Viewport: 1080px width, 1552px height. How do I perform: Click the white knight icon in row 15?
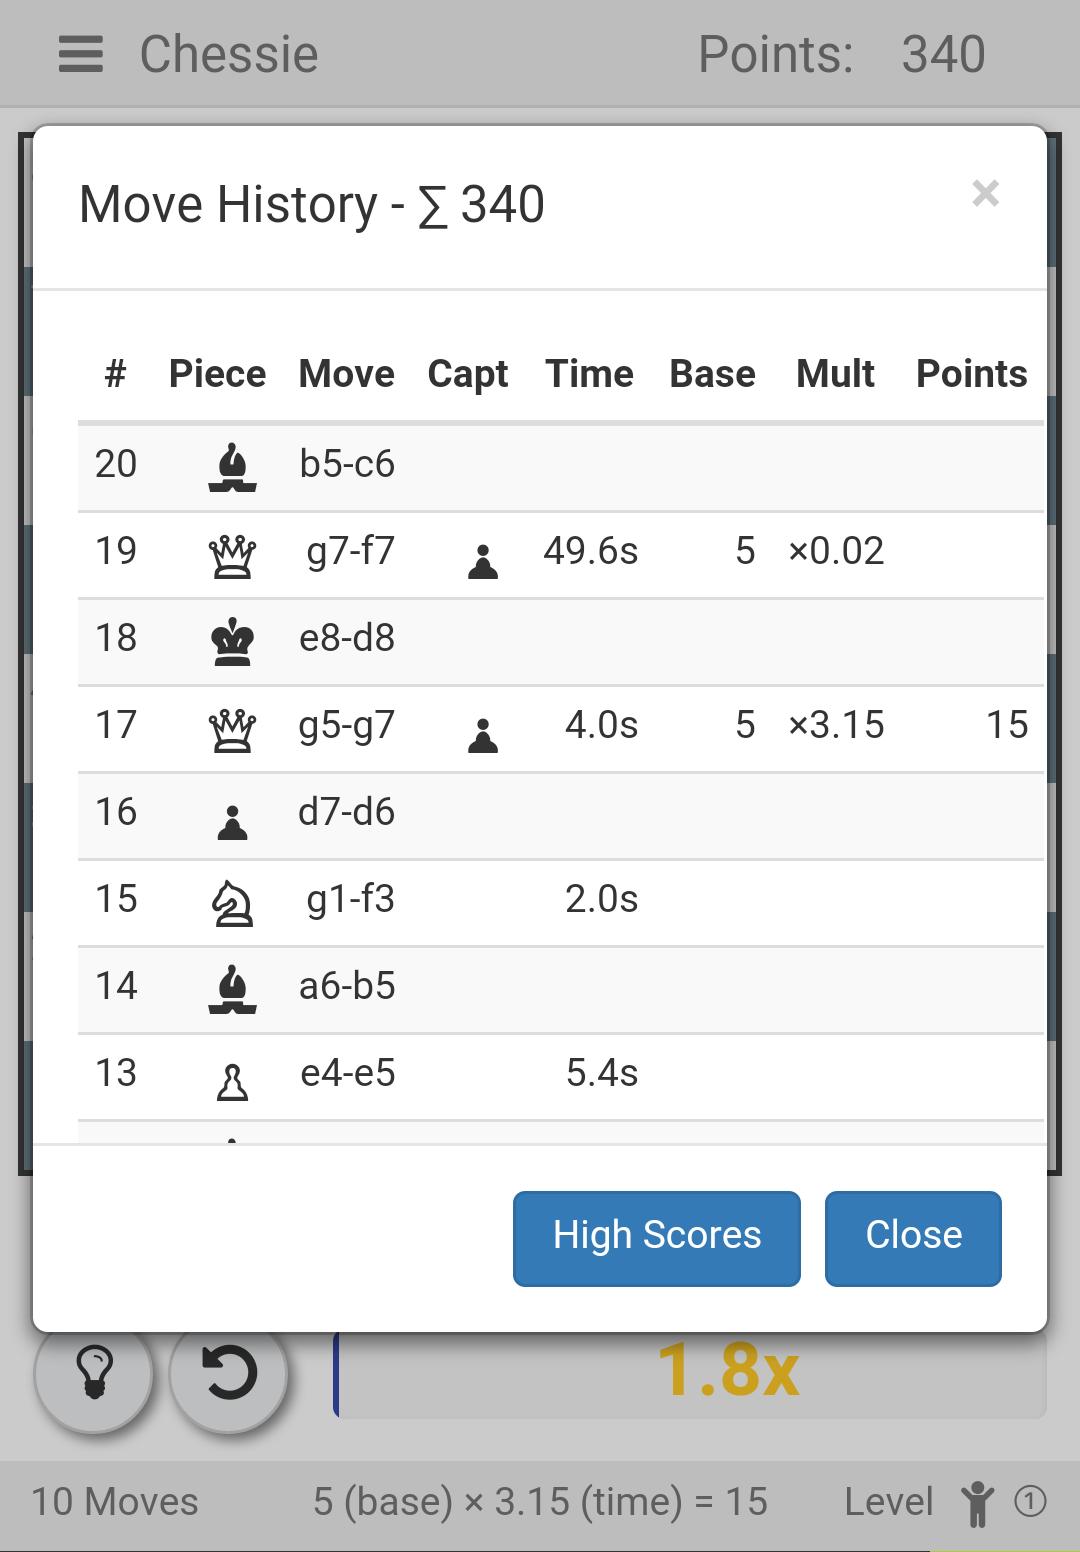point(232,903)
